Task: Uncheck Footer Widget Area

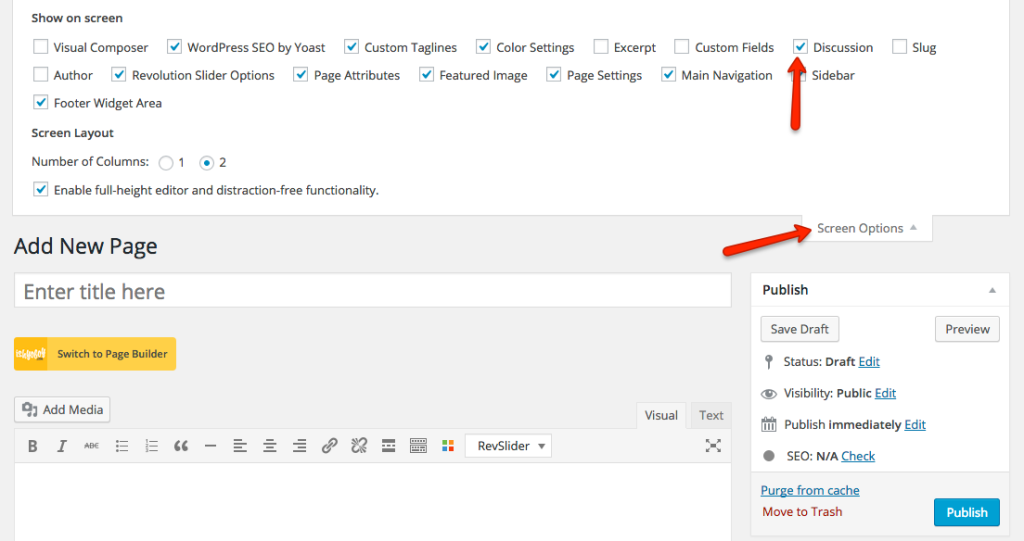Action: 40,103
